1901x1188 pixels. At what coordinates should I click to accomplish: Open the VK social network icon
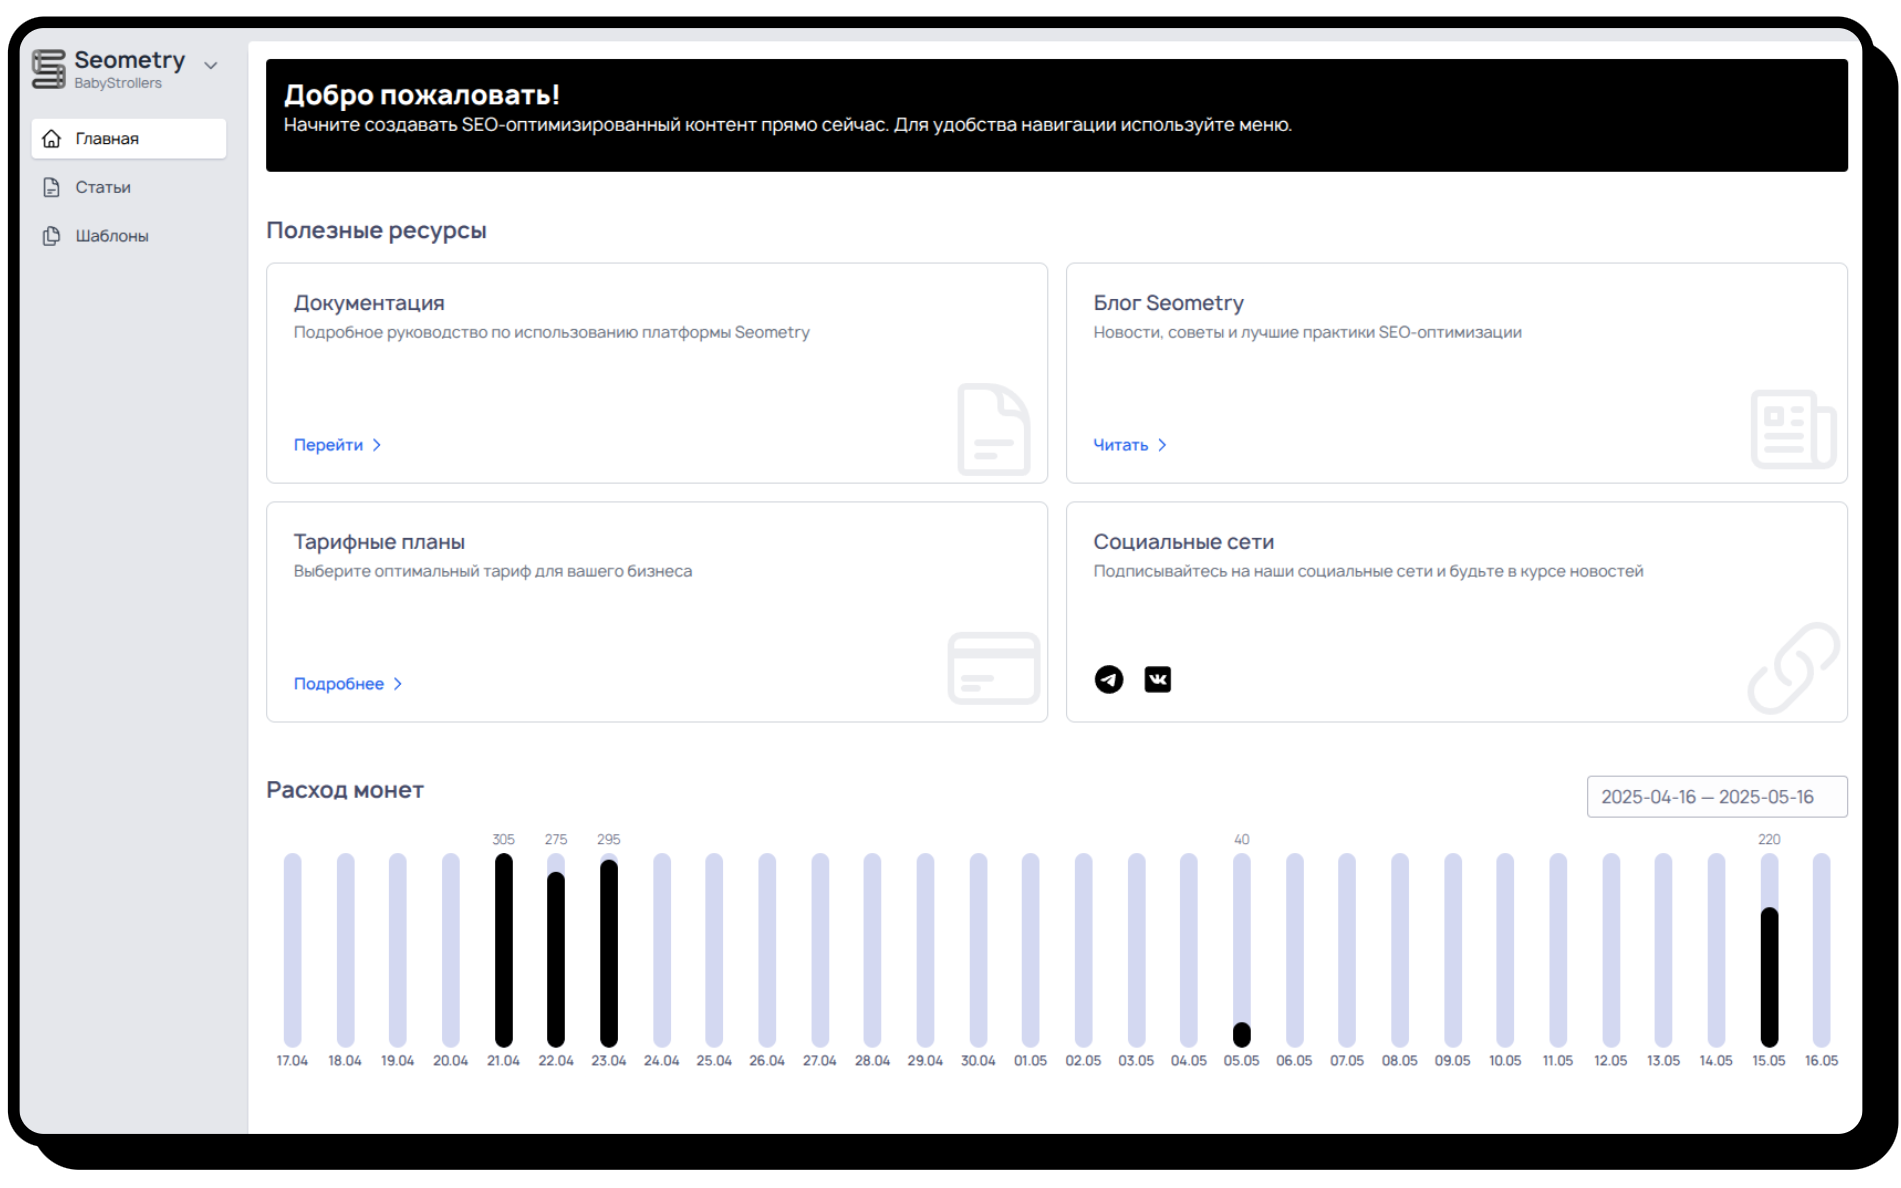[x=1157, y=680]
